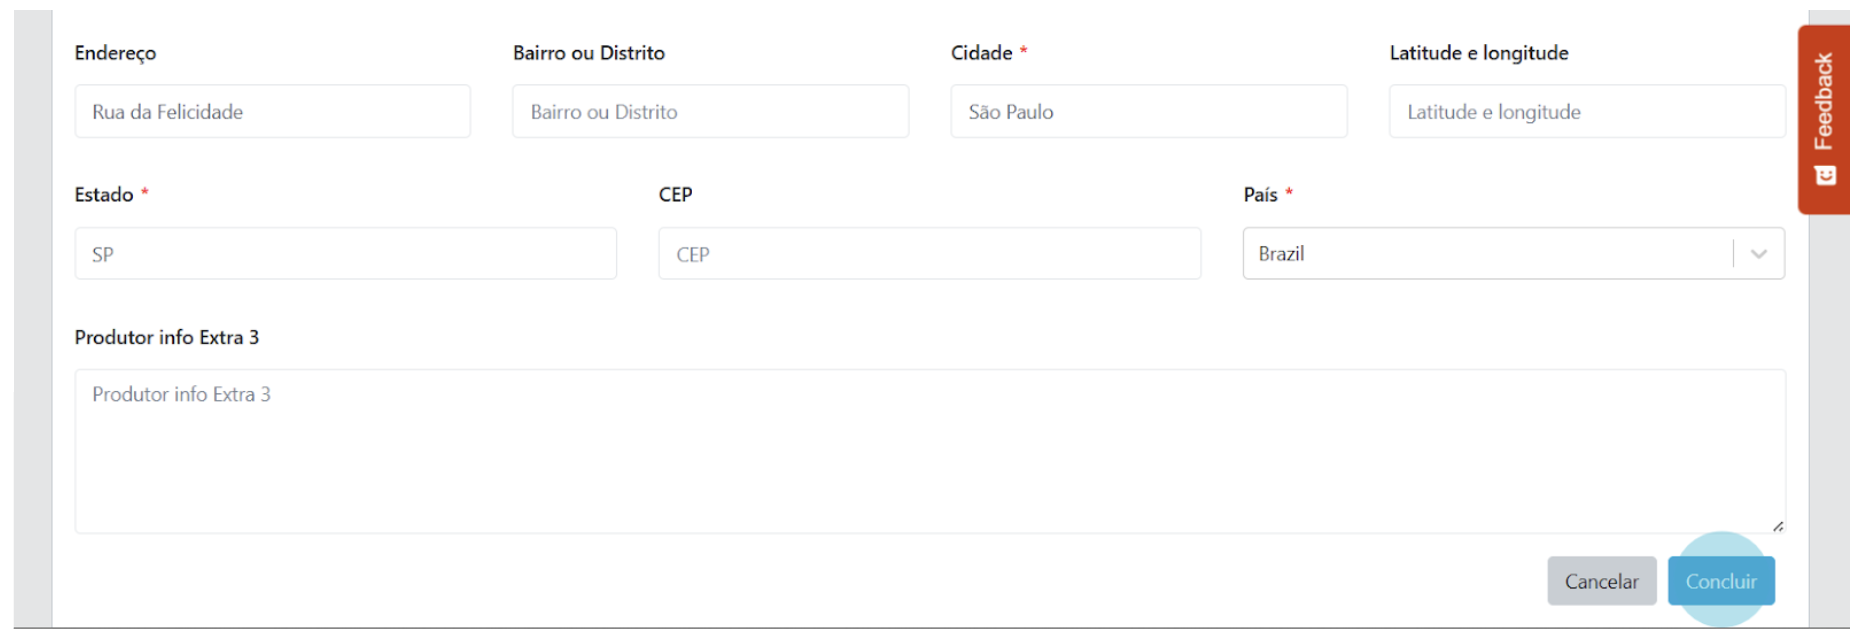1850x642 pixels.
Task: Click the Concluir button
Action: [x=1721, y=581]
